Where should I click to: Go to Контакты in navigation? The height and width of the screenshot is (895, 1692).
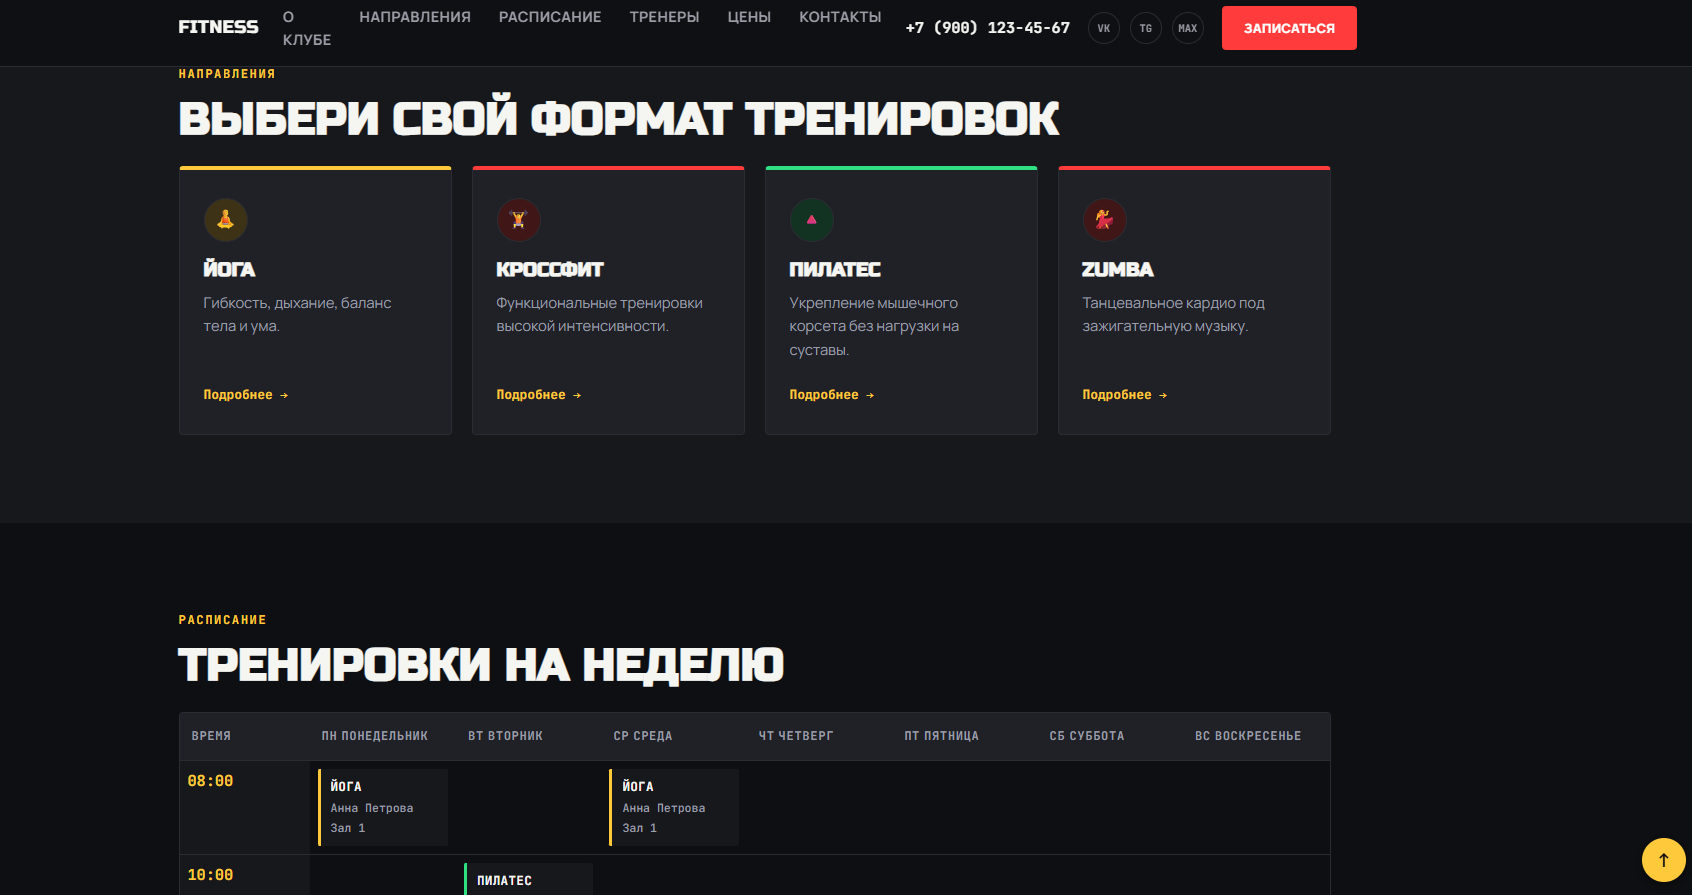pyautogui.click(x=840, y=17)
